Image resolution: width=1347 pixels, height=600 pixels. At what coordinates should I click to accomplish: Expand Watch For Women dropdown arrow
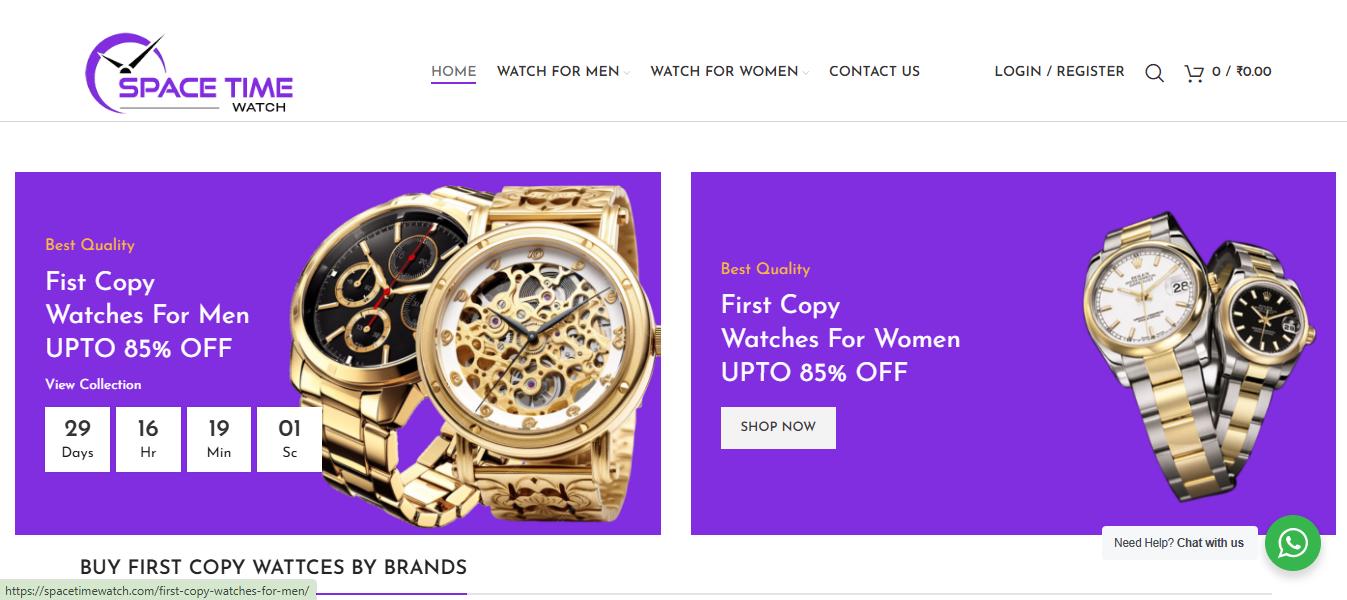(806, 72)
